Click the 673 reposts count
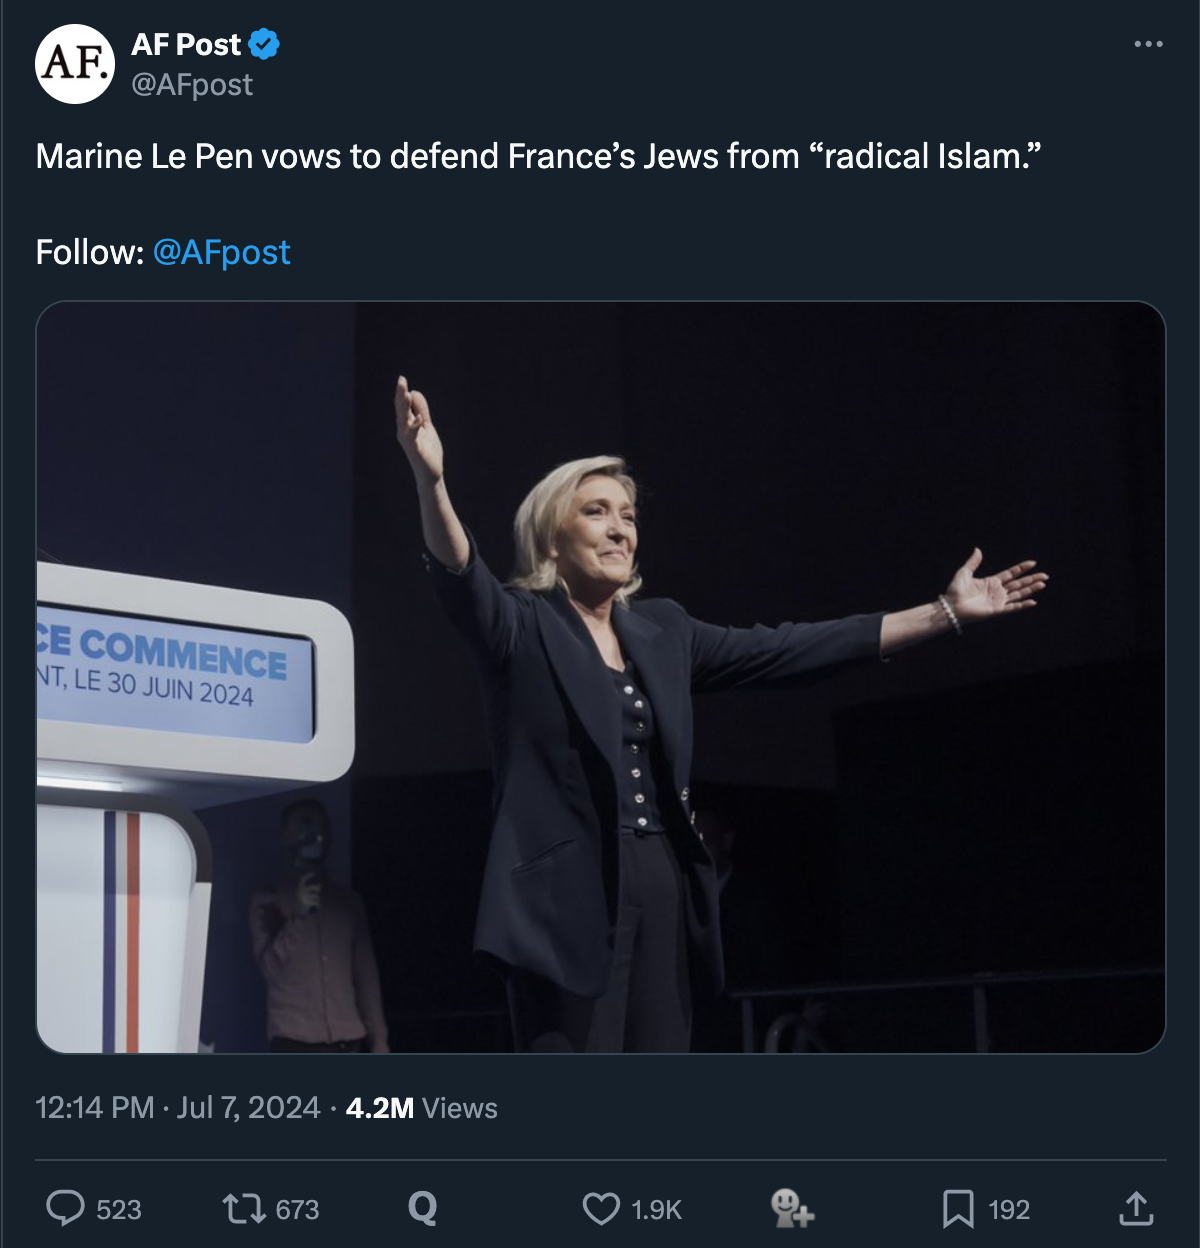 [297, 1210]
